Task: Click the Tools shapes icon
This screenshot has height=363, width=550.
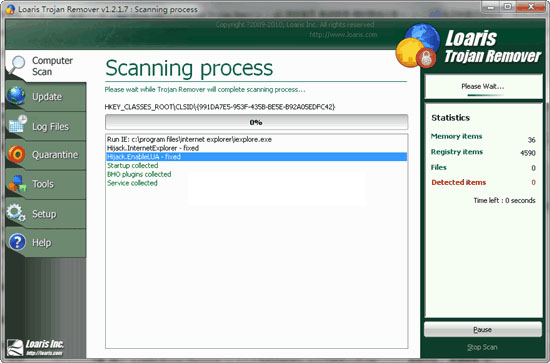Action: coord(18,183)
